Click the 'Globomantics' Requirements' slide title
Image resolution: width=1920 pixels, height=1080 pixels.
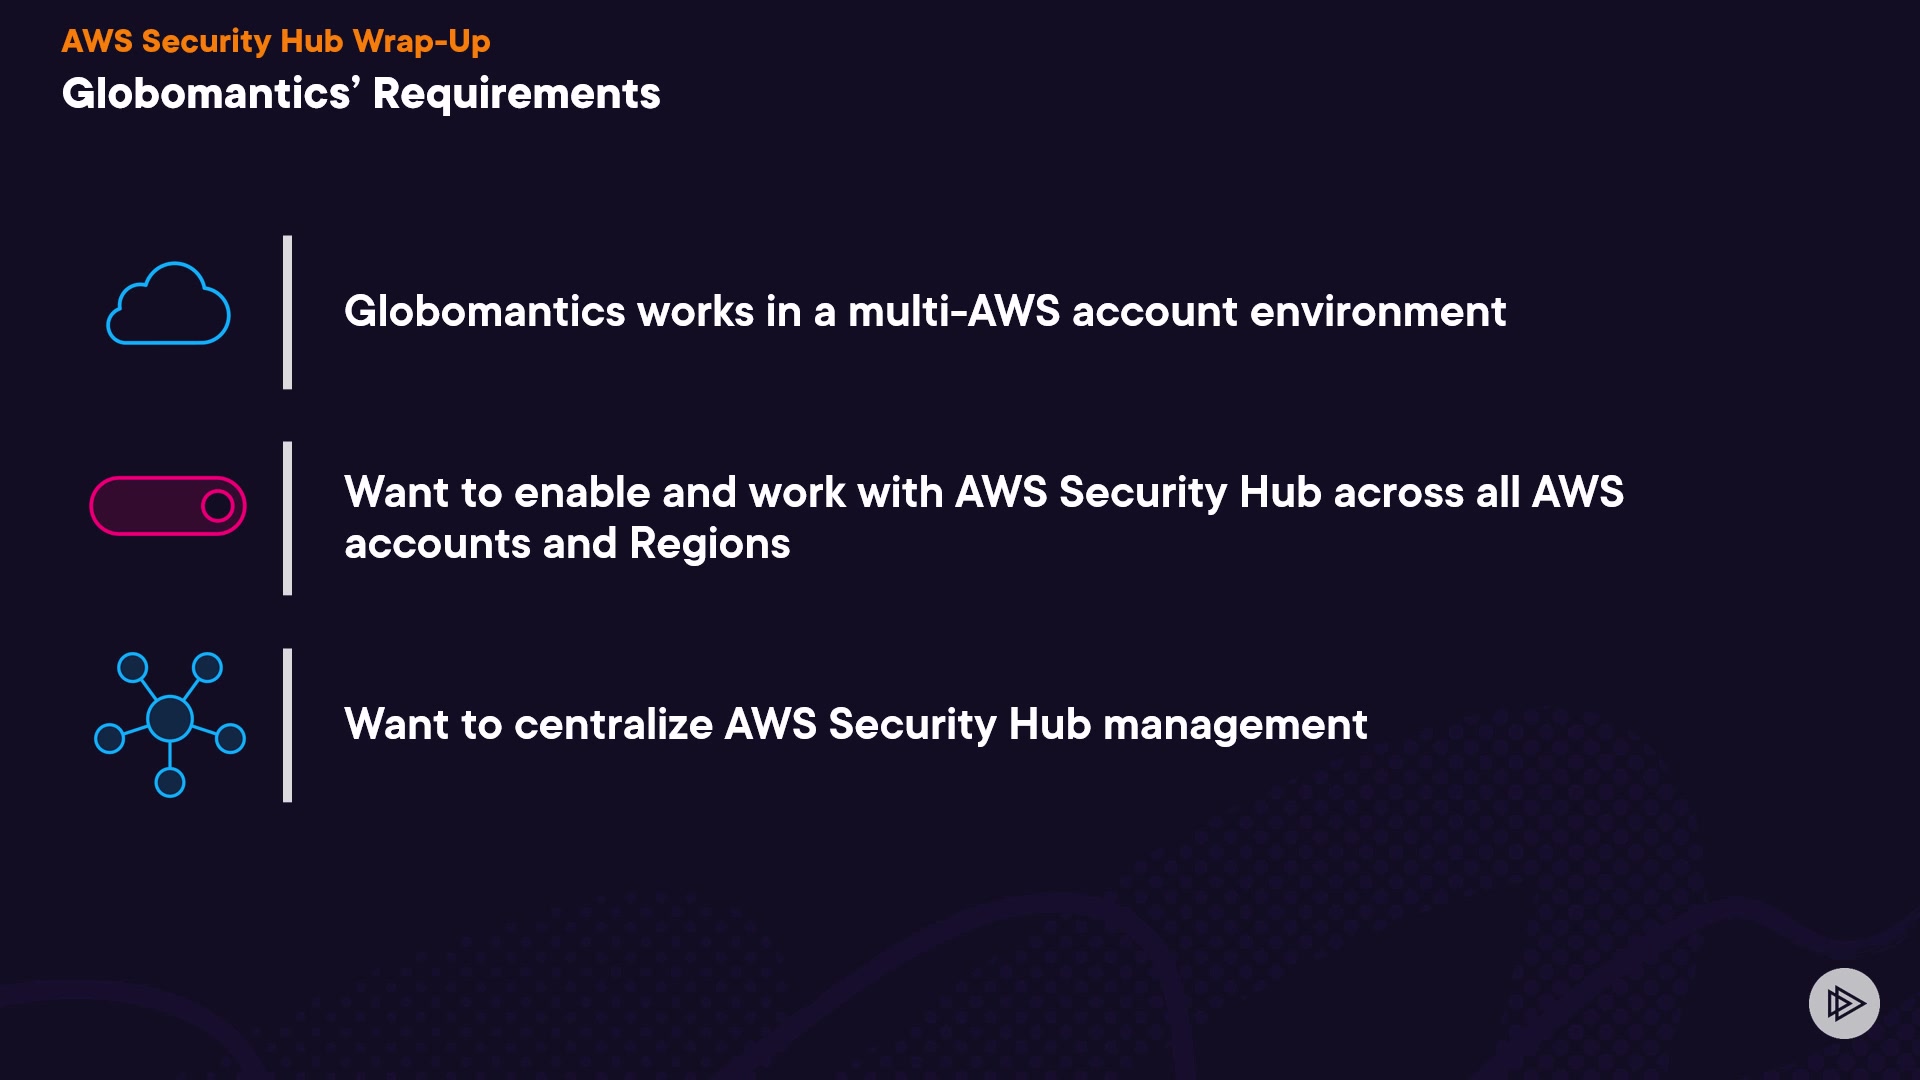(x=361, y=94)
